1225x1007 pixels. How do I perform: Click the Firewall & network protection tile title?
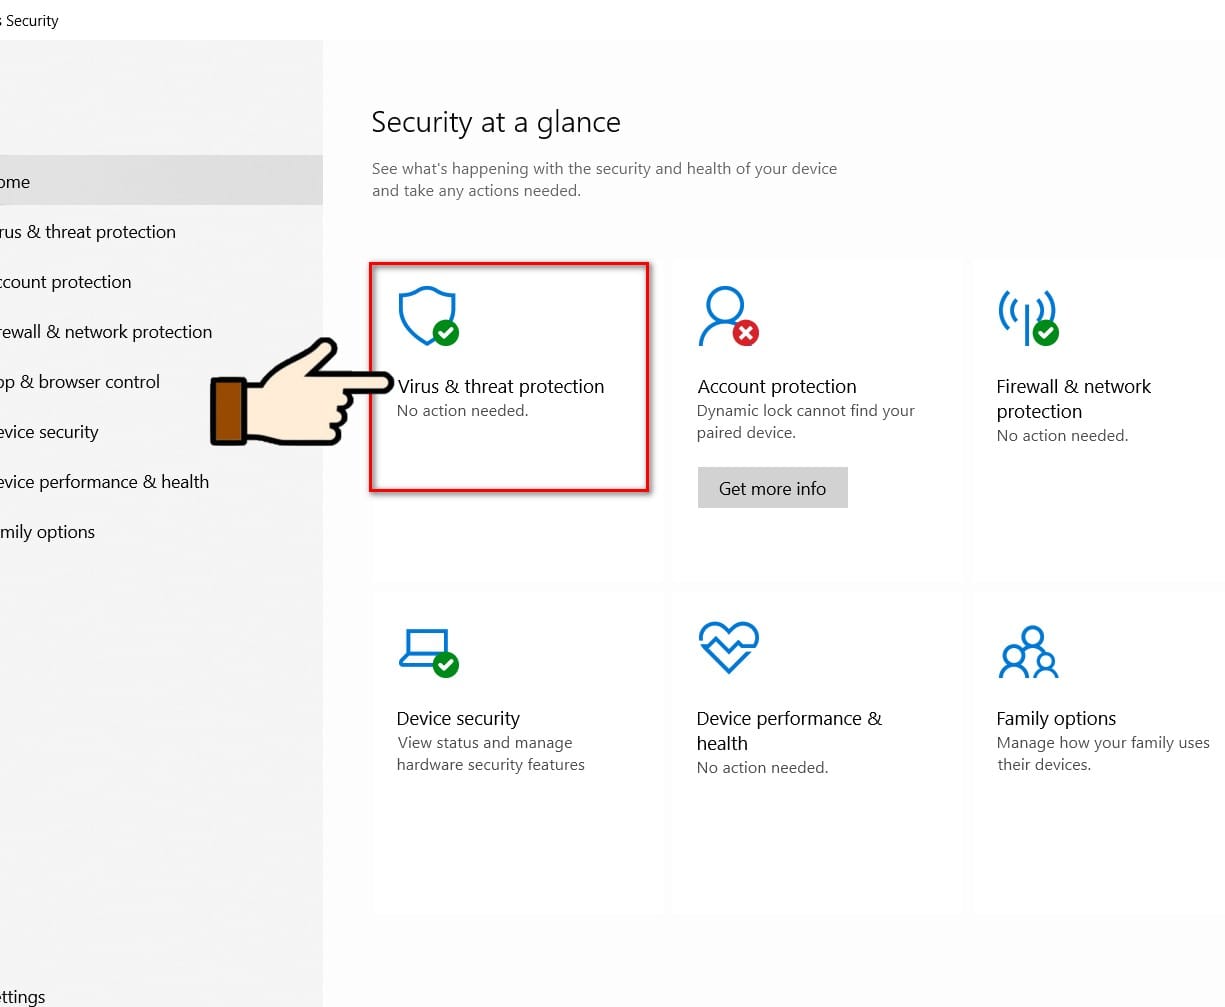coord(1073,399)
